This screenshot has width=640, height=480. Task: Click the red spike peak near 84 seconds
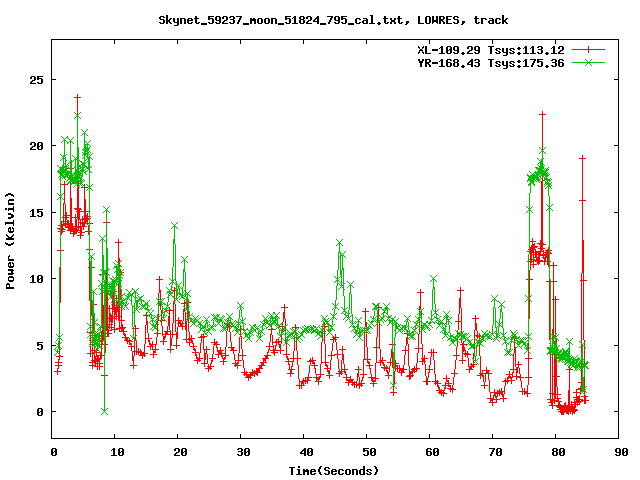coord(582,158)
